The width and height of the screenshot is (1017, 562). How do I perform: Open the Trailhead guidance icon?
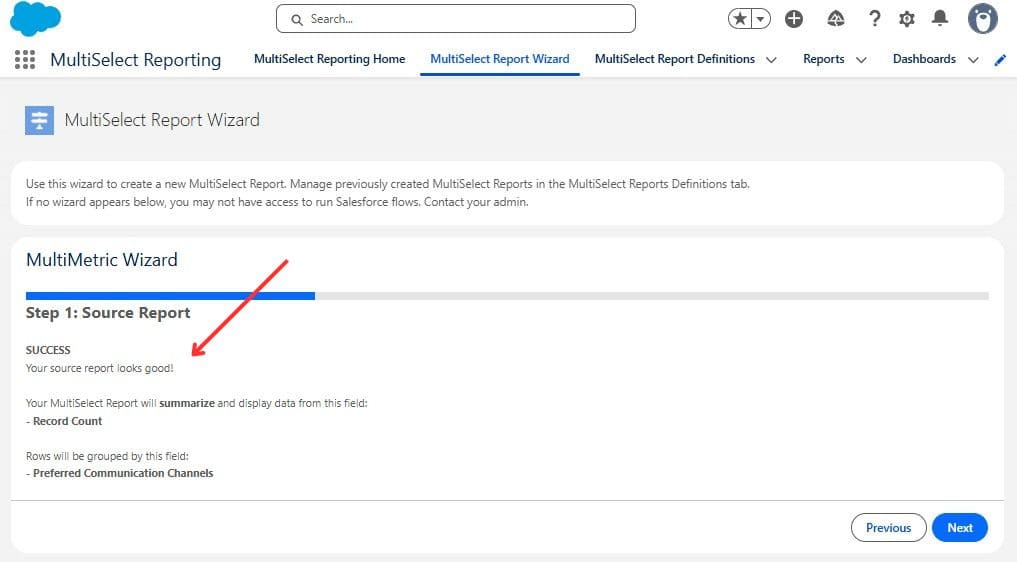[835, 19]
